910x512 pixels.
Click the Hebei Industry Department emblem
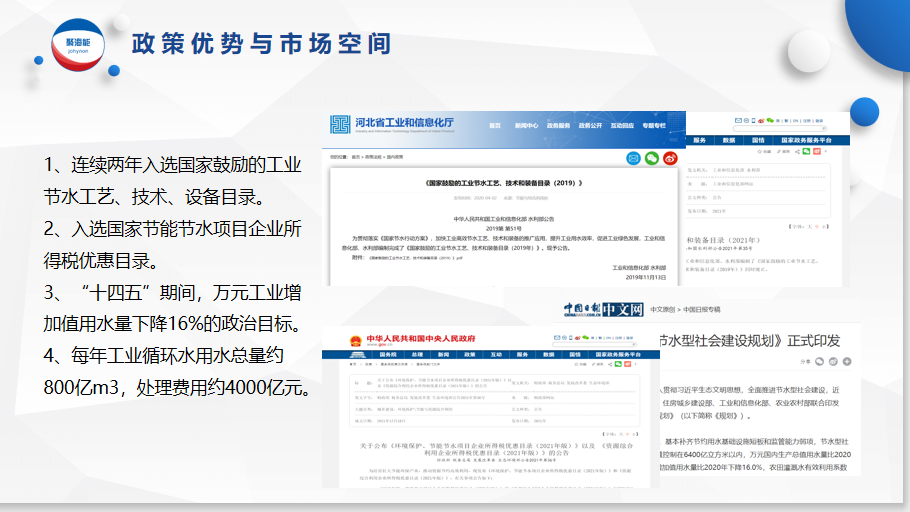click(340, 124)
